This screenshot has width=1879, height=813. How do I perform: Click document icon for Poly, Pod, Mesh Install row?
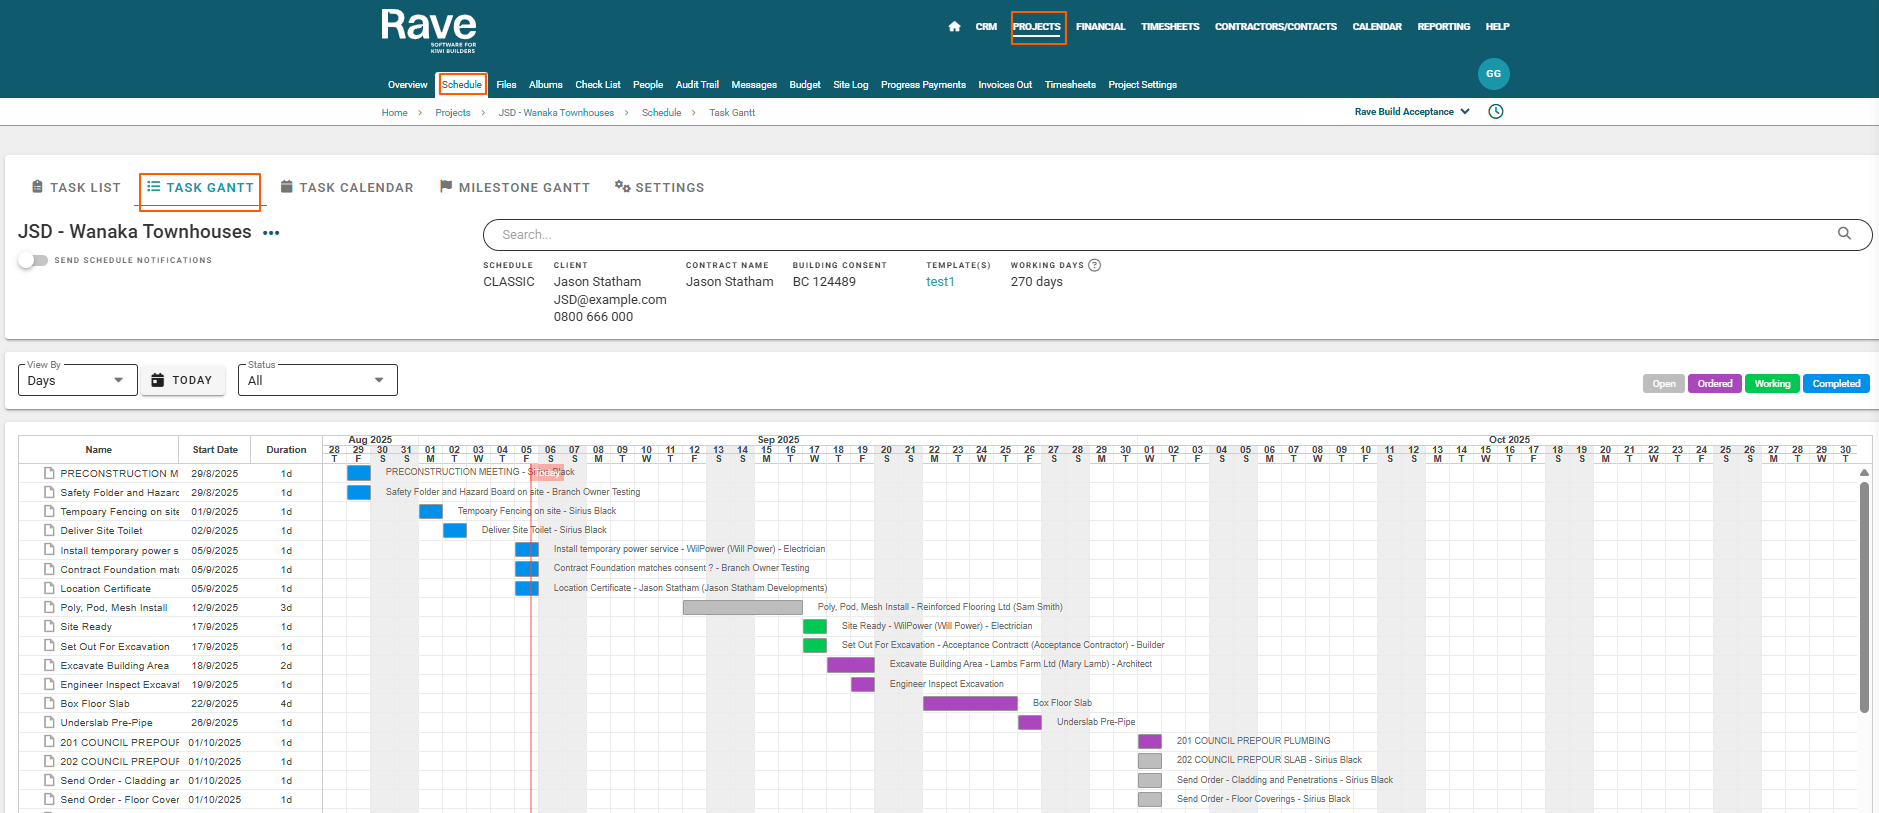click(49, 607)
